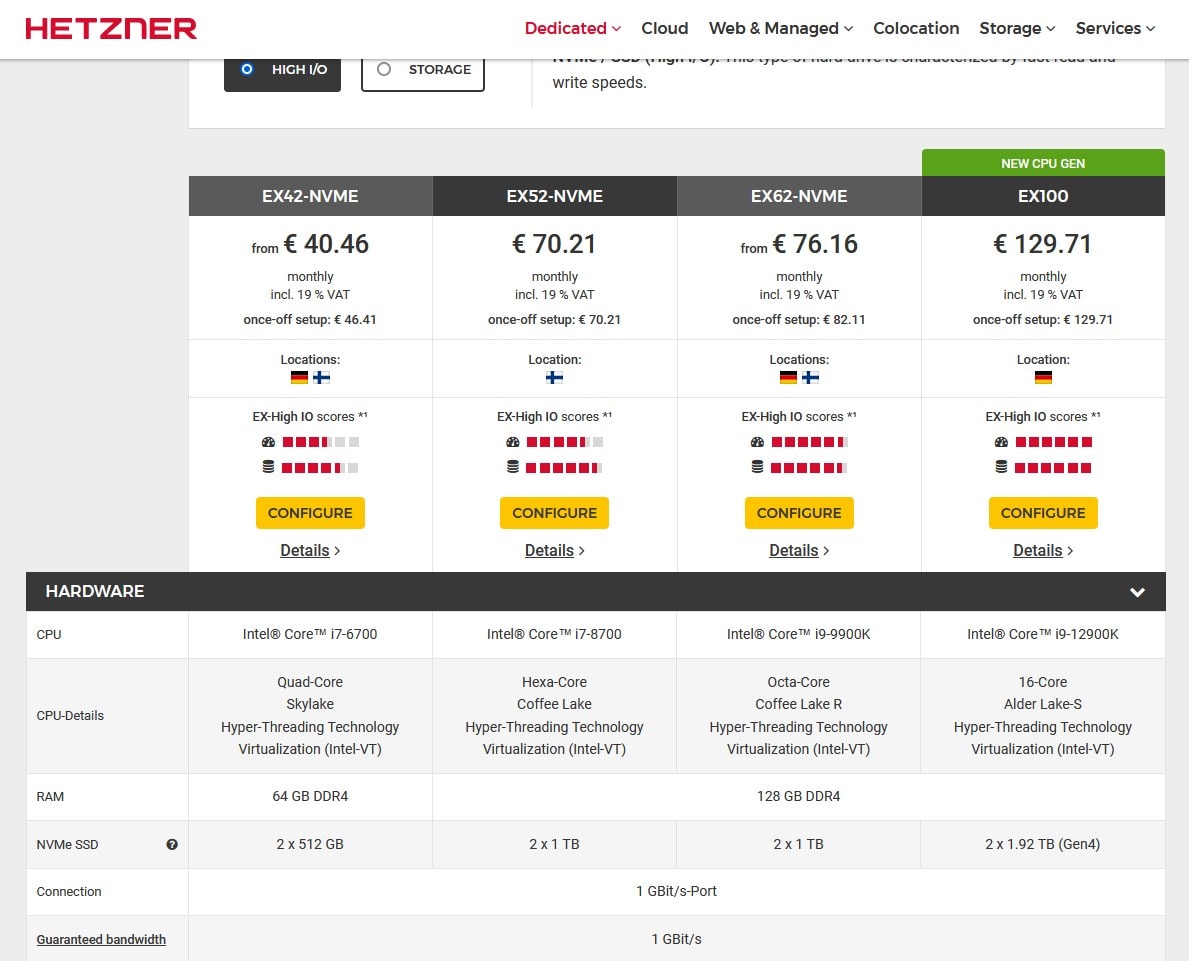Screen dimensions: 1189x961
Task: Select the HIGH I/O radio option
Action: tap(248, 69)
